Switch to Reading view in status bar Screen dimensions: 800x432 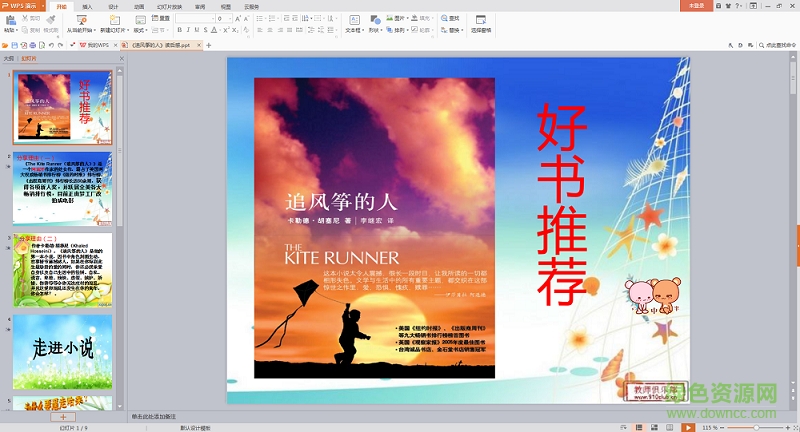[670, 427]
